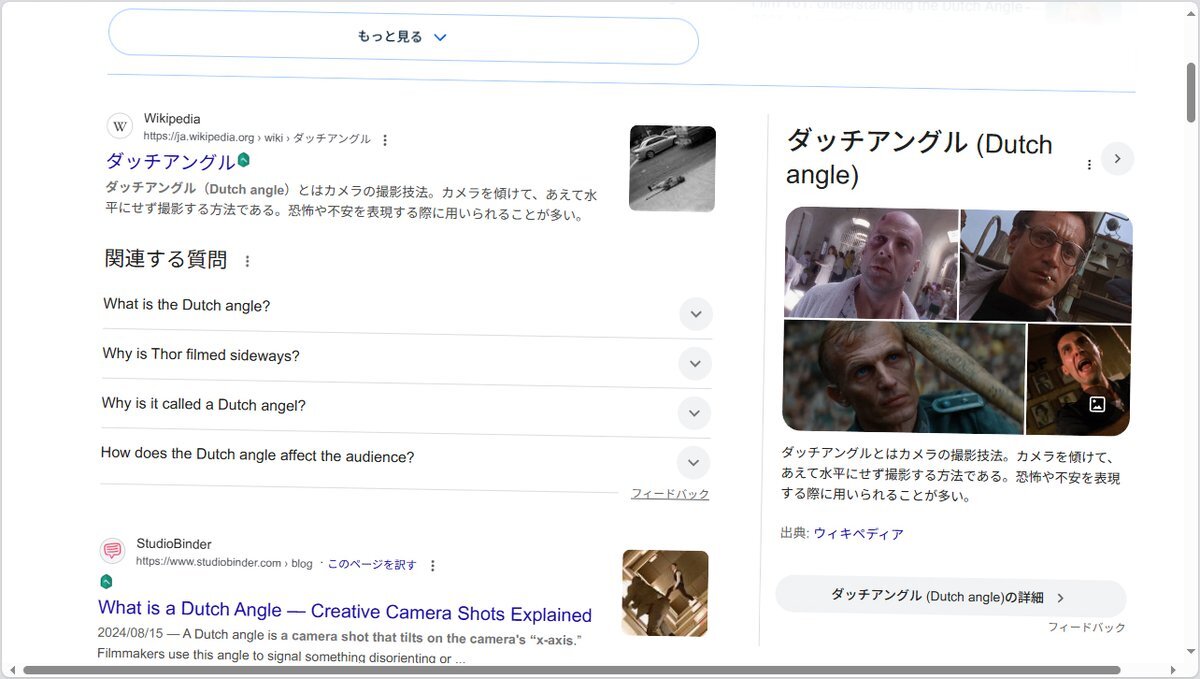Follow the ウィキペディア source link
Viewport: 1200px width, 679px height.
(858, 534)
